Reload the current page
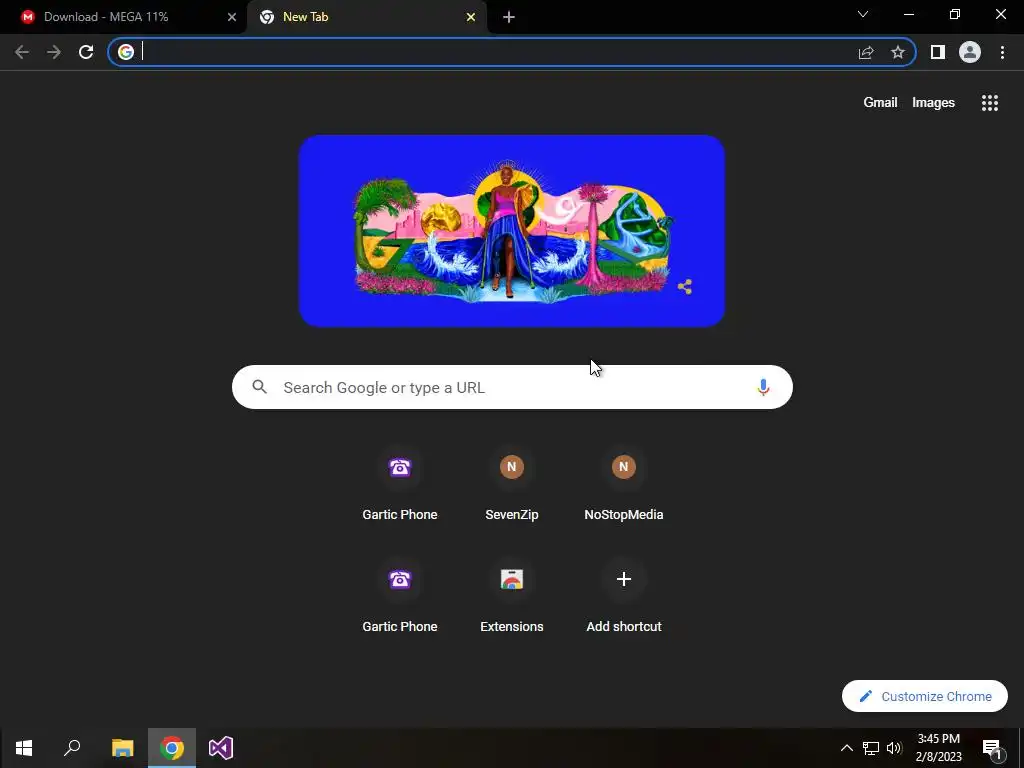 pos(86,52)
